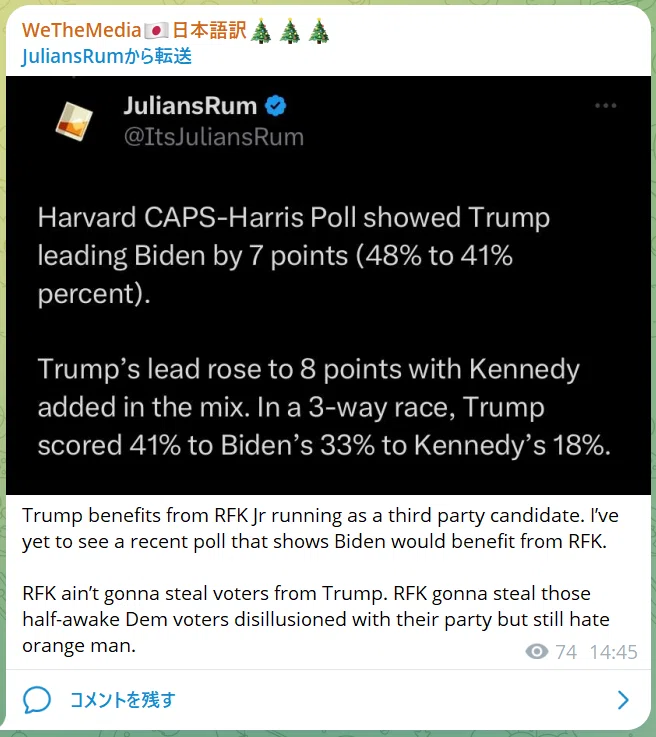This screenshot has width=656, height=737.
Task: Open the JuliansRumから転送 forwarded source link
Action: point(107,56)
